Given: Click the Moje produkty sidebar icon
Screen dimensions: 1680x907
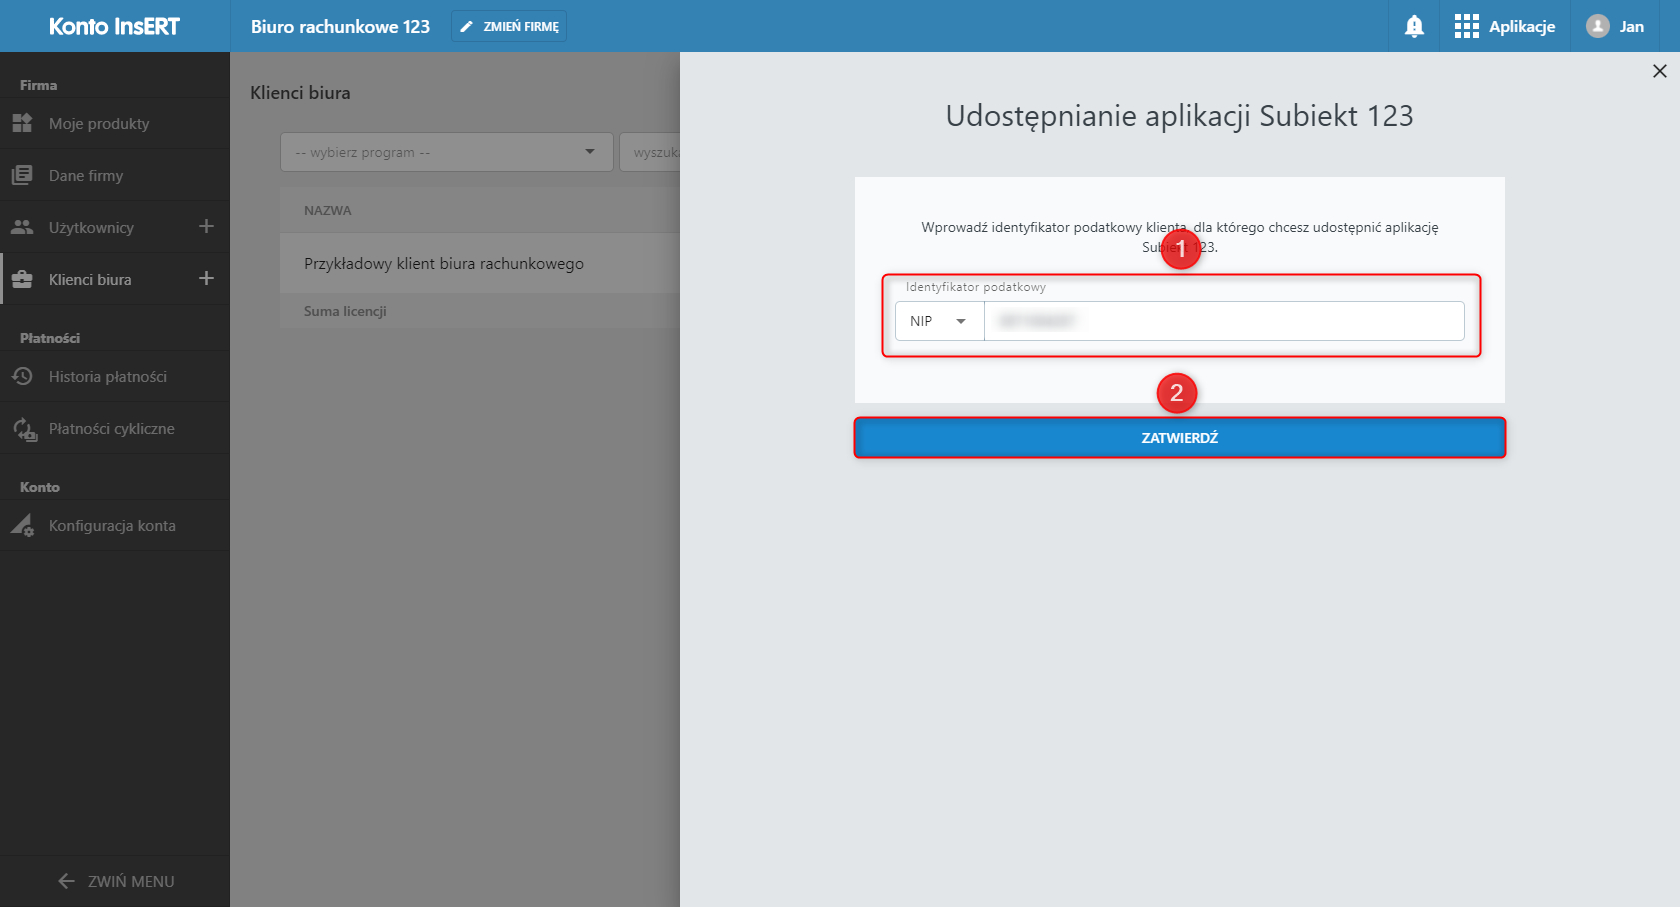Looking at the screenshot, I should click(x=22, y=124).
